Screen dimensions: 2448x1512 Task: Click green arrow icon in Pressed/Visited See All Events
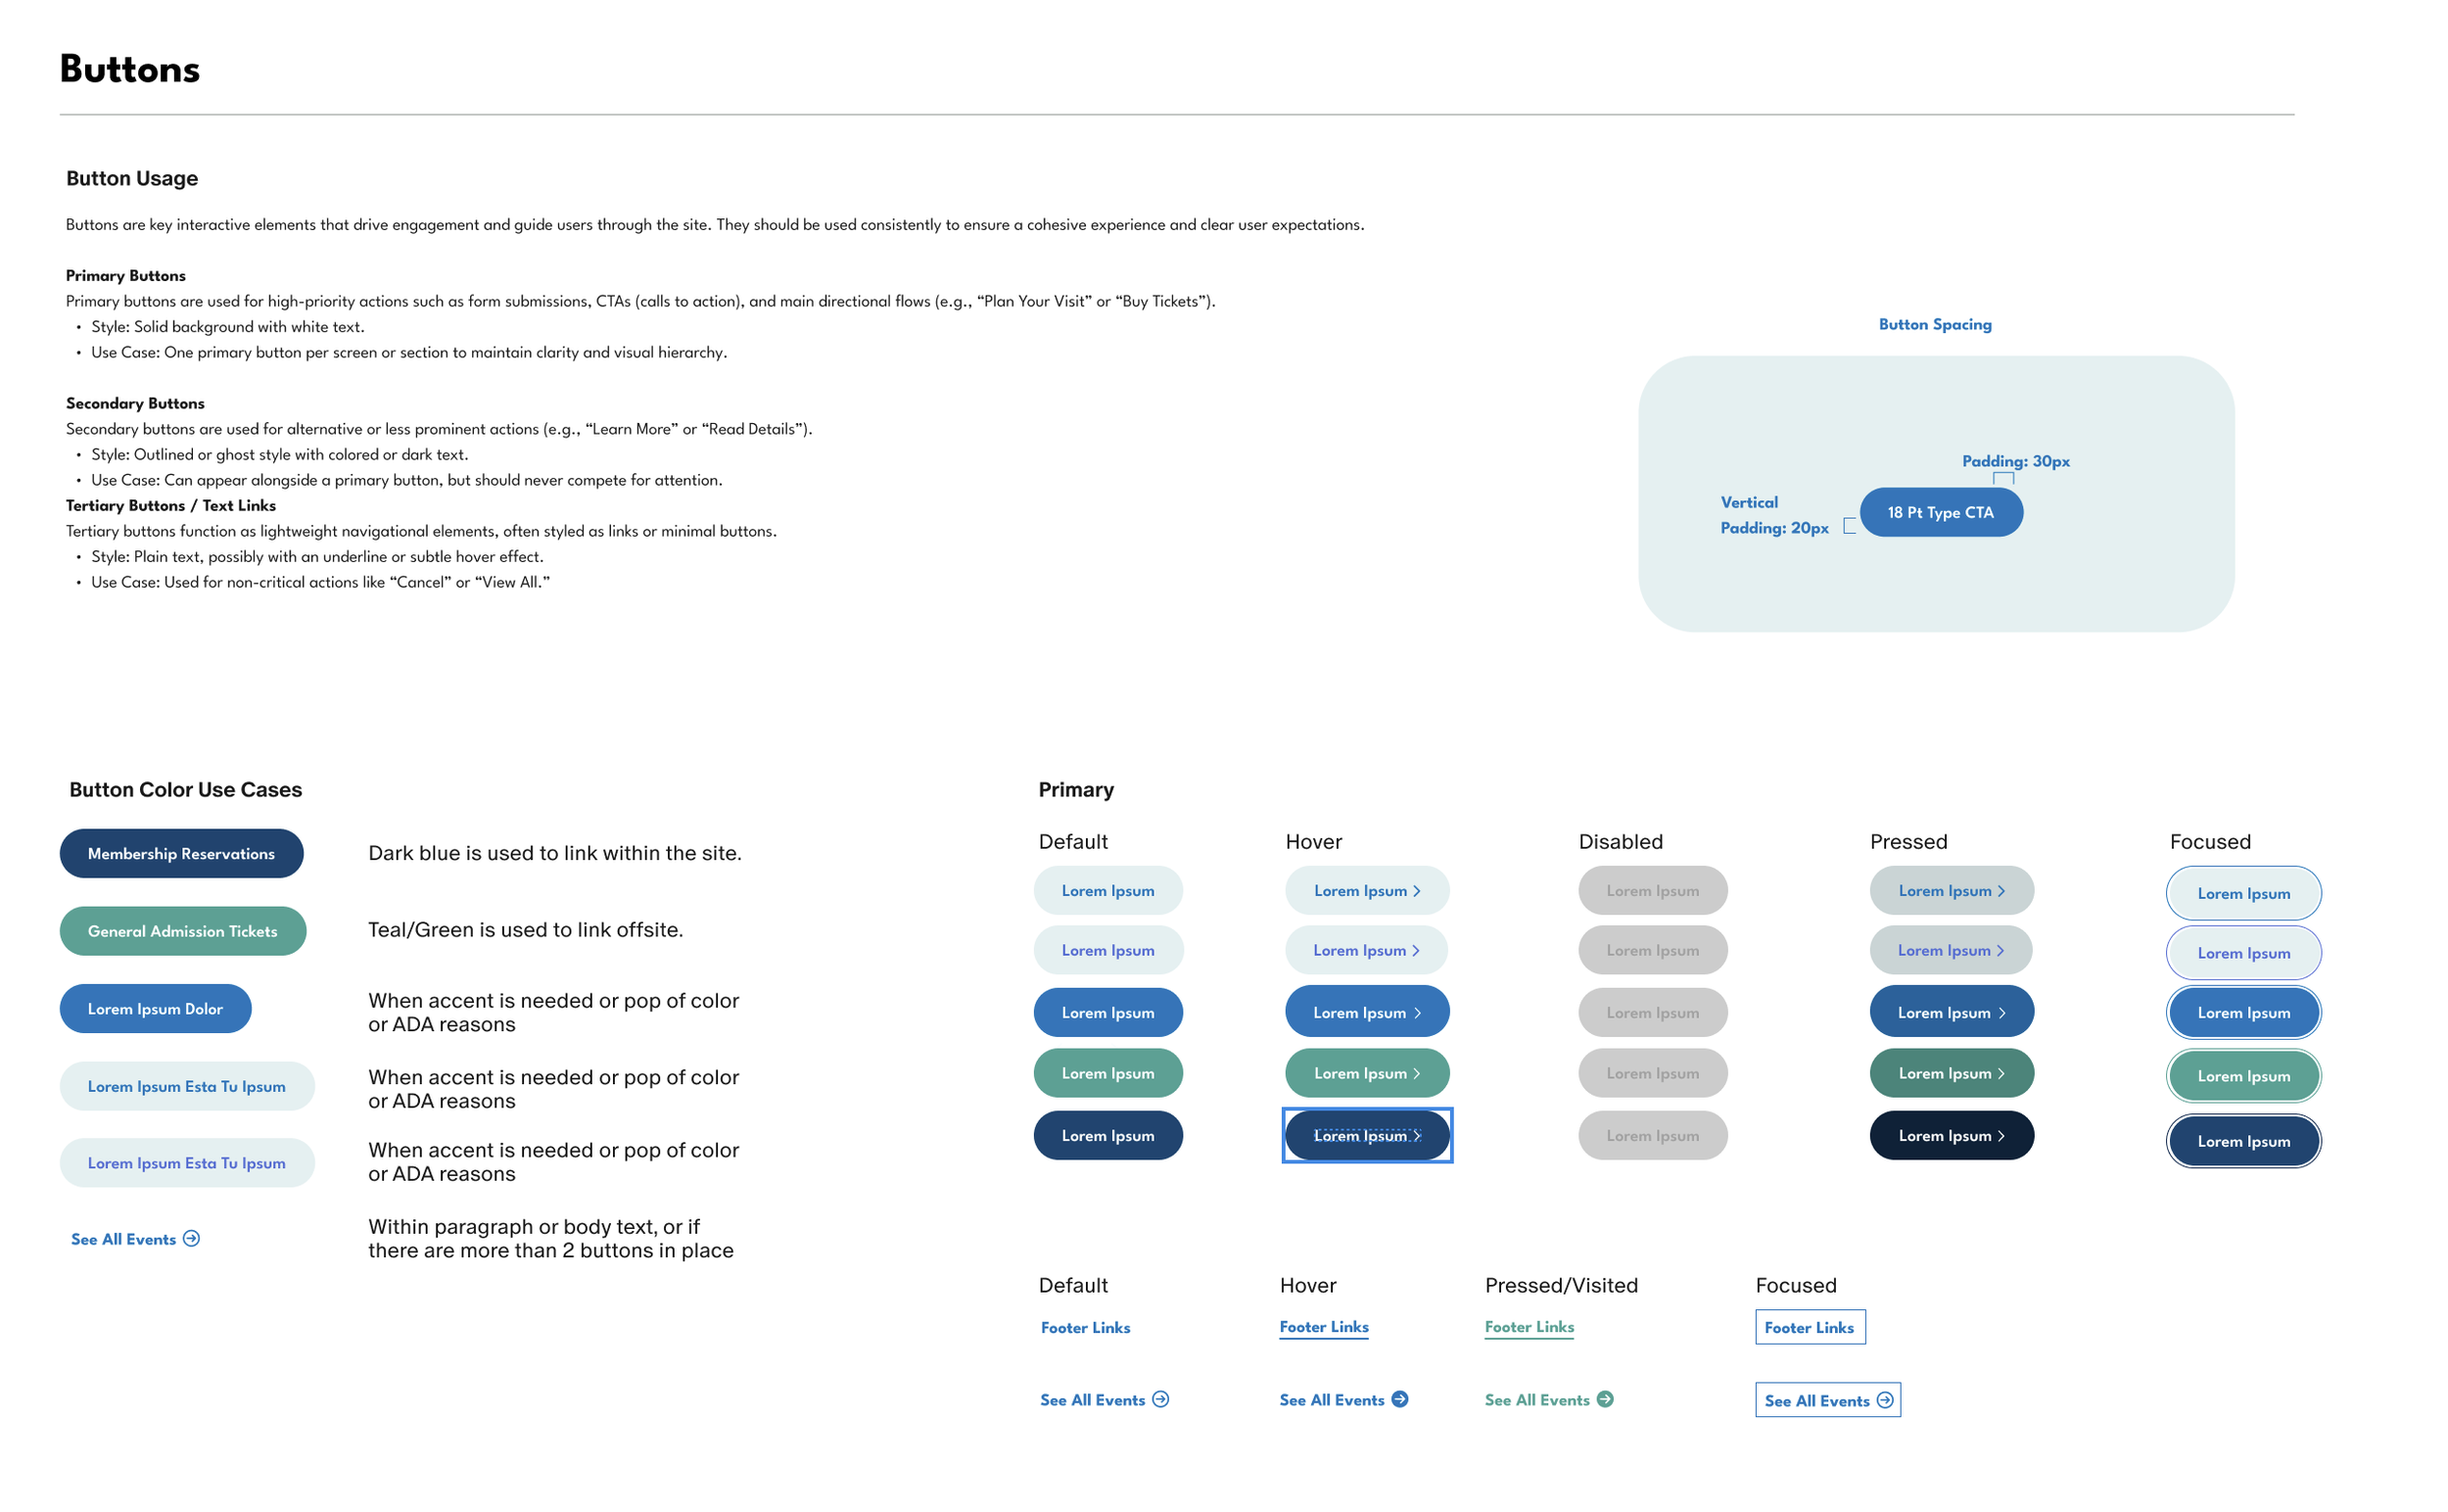point(1606,1400)
